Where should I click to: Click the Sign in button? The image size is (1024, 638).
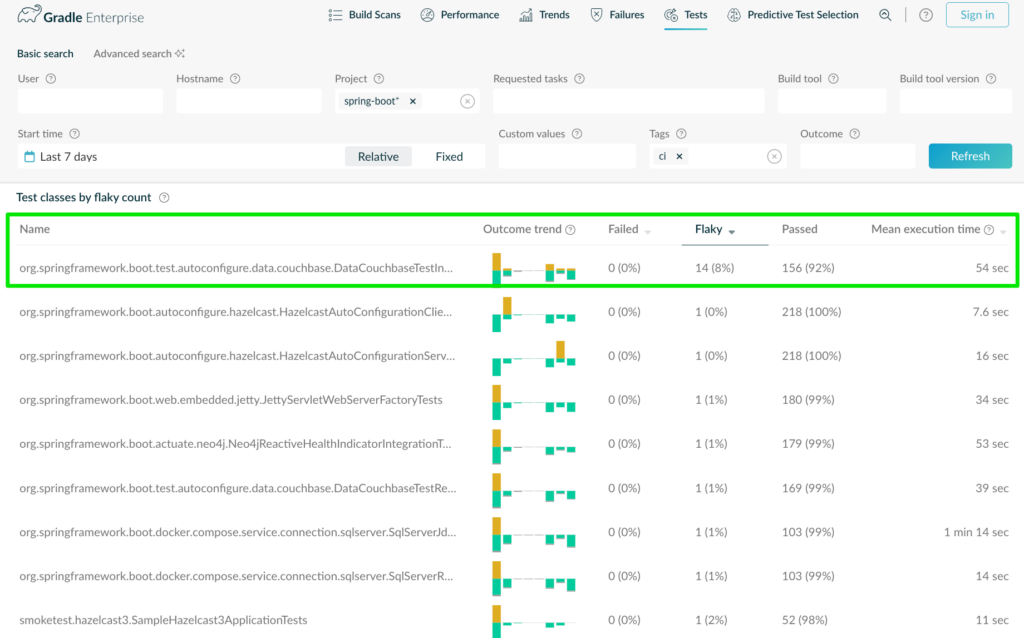[x=977, y=15]
